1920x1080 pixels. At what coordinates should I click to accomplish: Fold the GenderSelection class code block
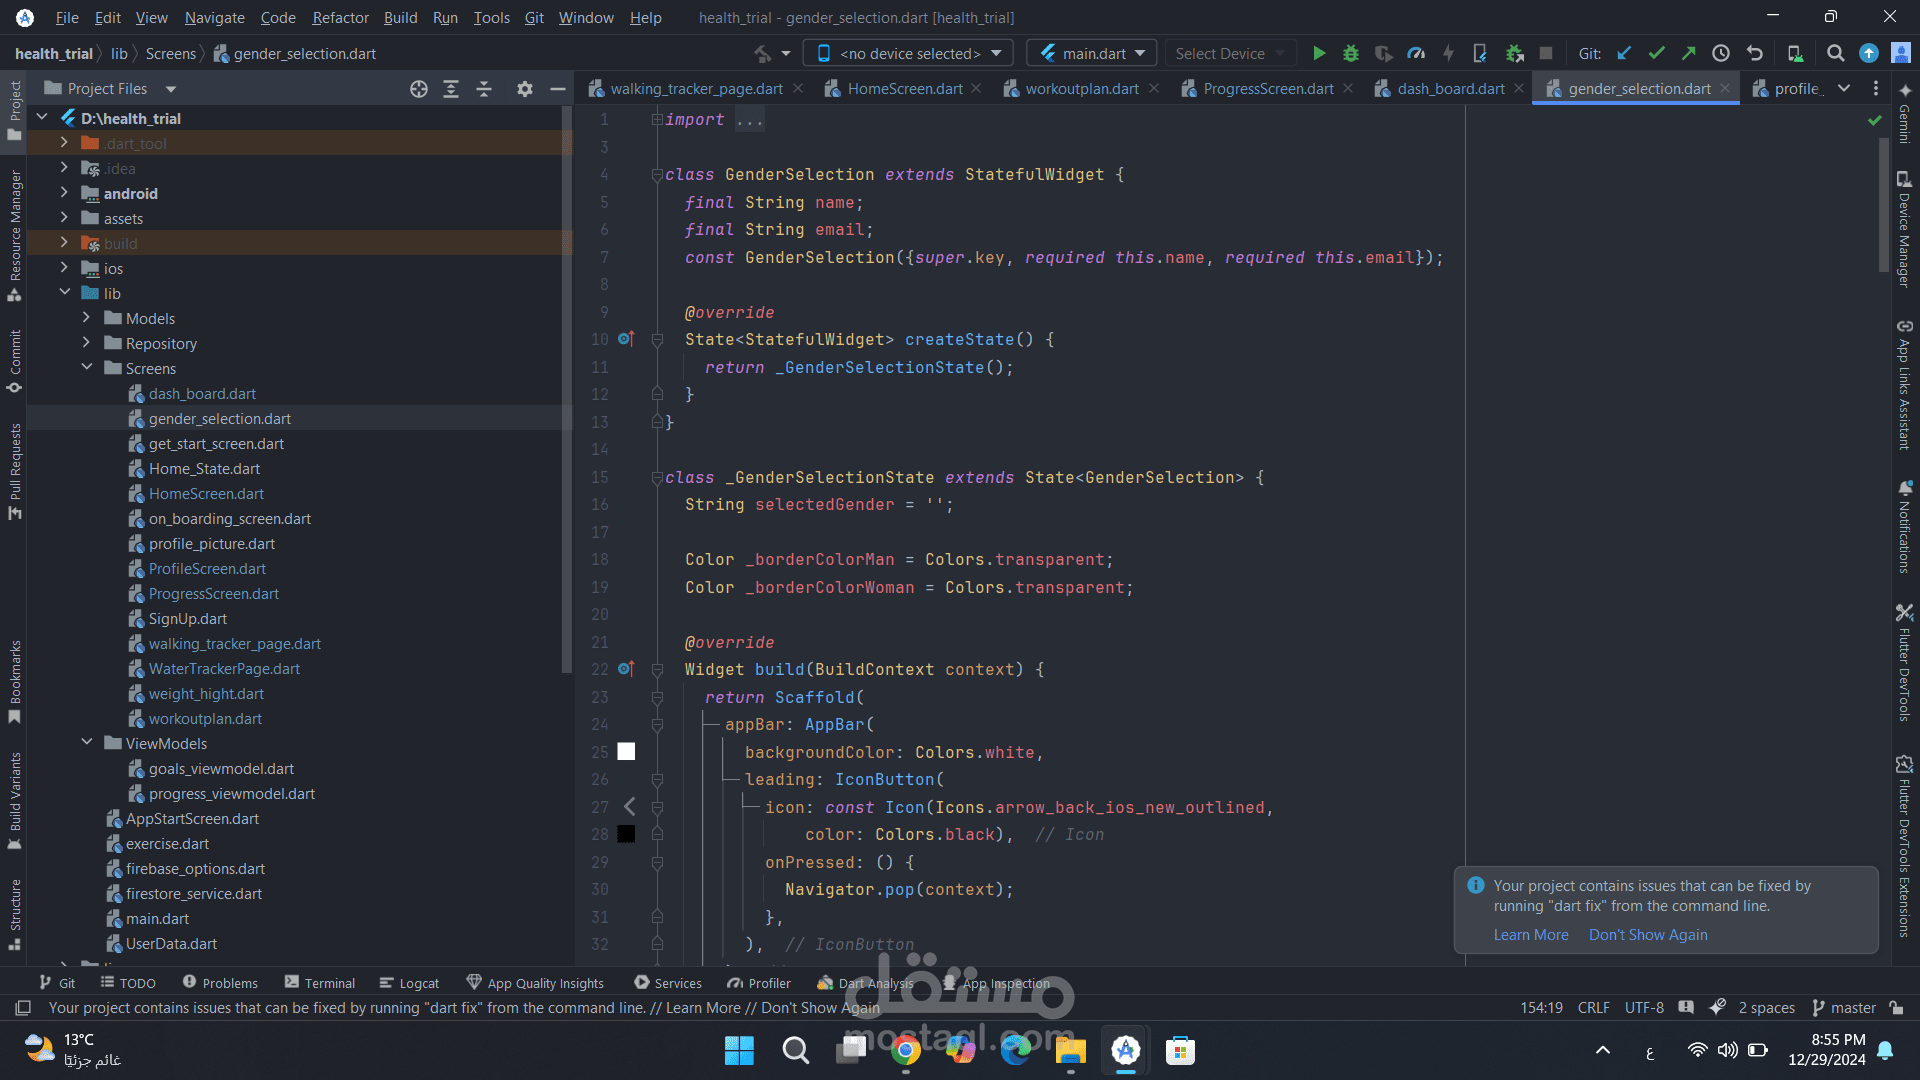pyautogui.click(x=657, y=175)
